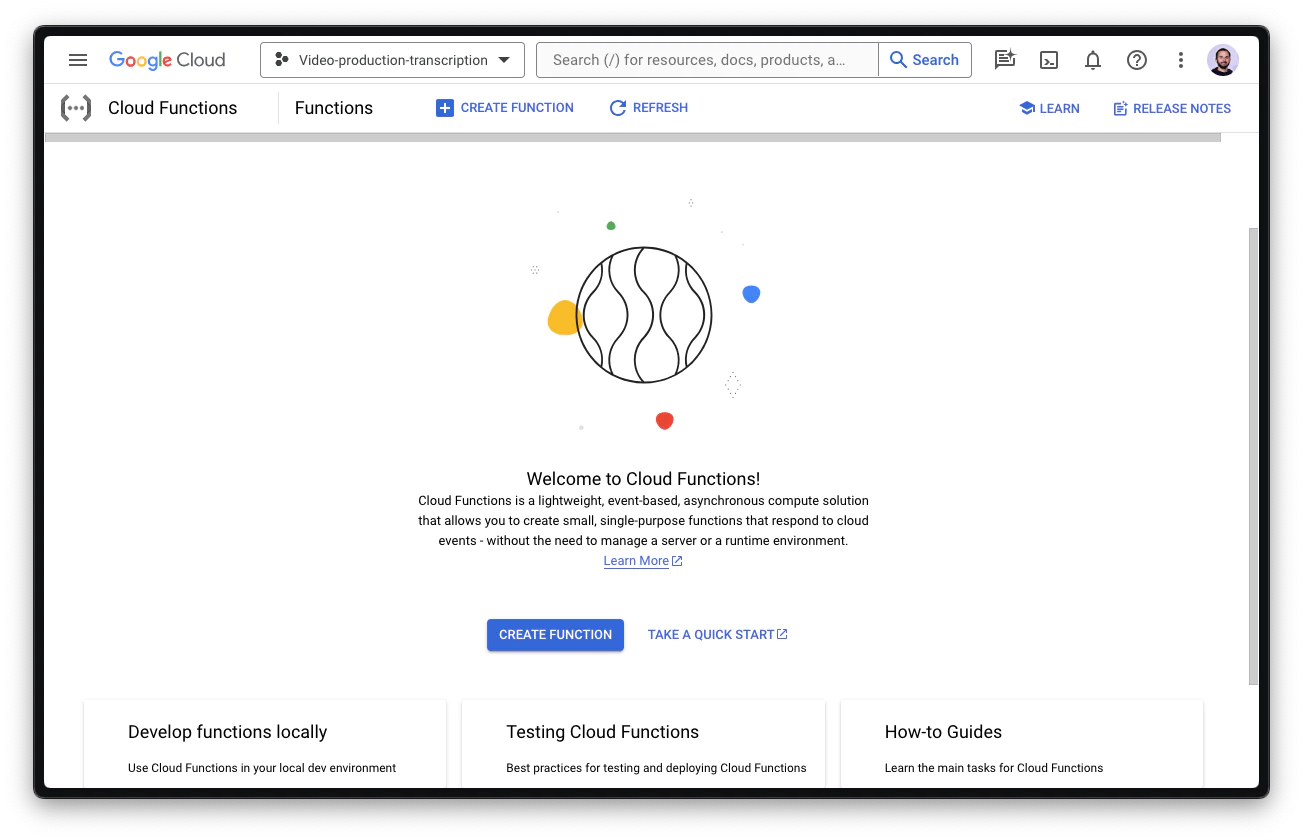Refresh the functions list

(x=649, y=108)
